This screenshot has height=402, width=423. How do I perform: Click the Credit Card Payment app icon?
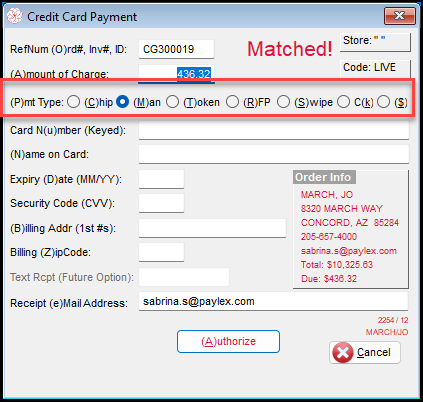point(15,16)
